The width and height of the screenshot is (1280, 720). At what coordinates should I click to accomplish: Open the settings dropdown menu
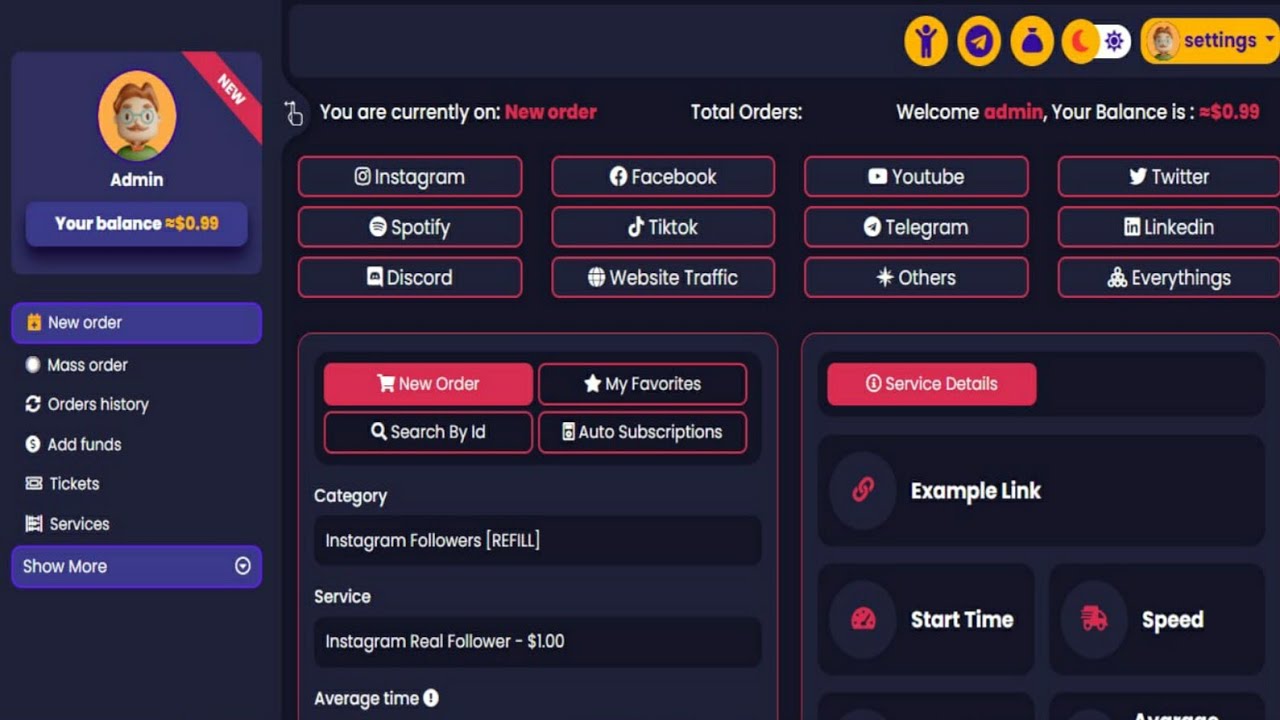[1212, 41]
